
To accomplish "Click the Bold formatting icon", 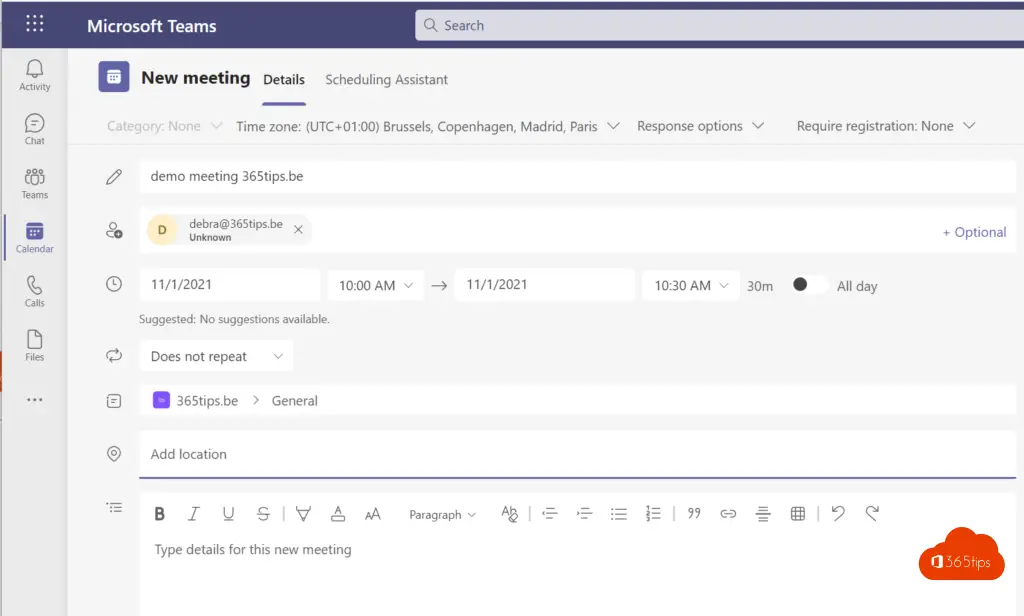I will point(159,514).
